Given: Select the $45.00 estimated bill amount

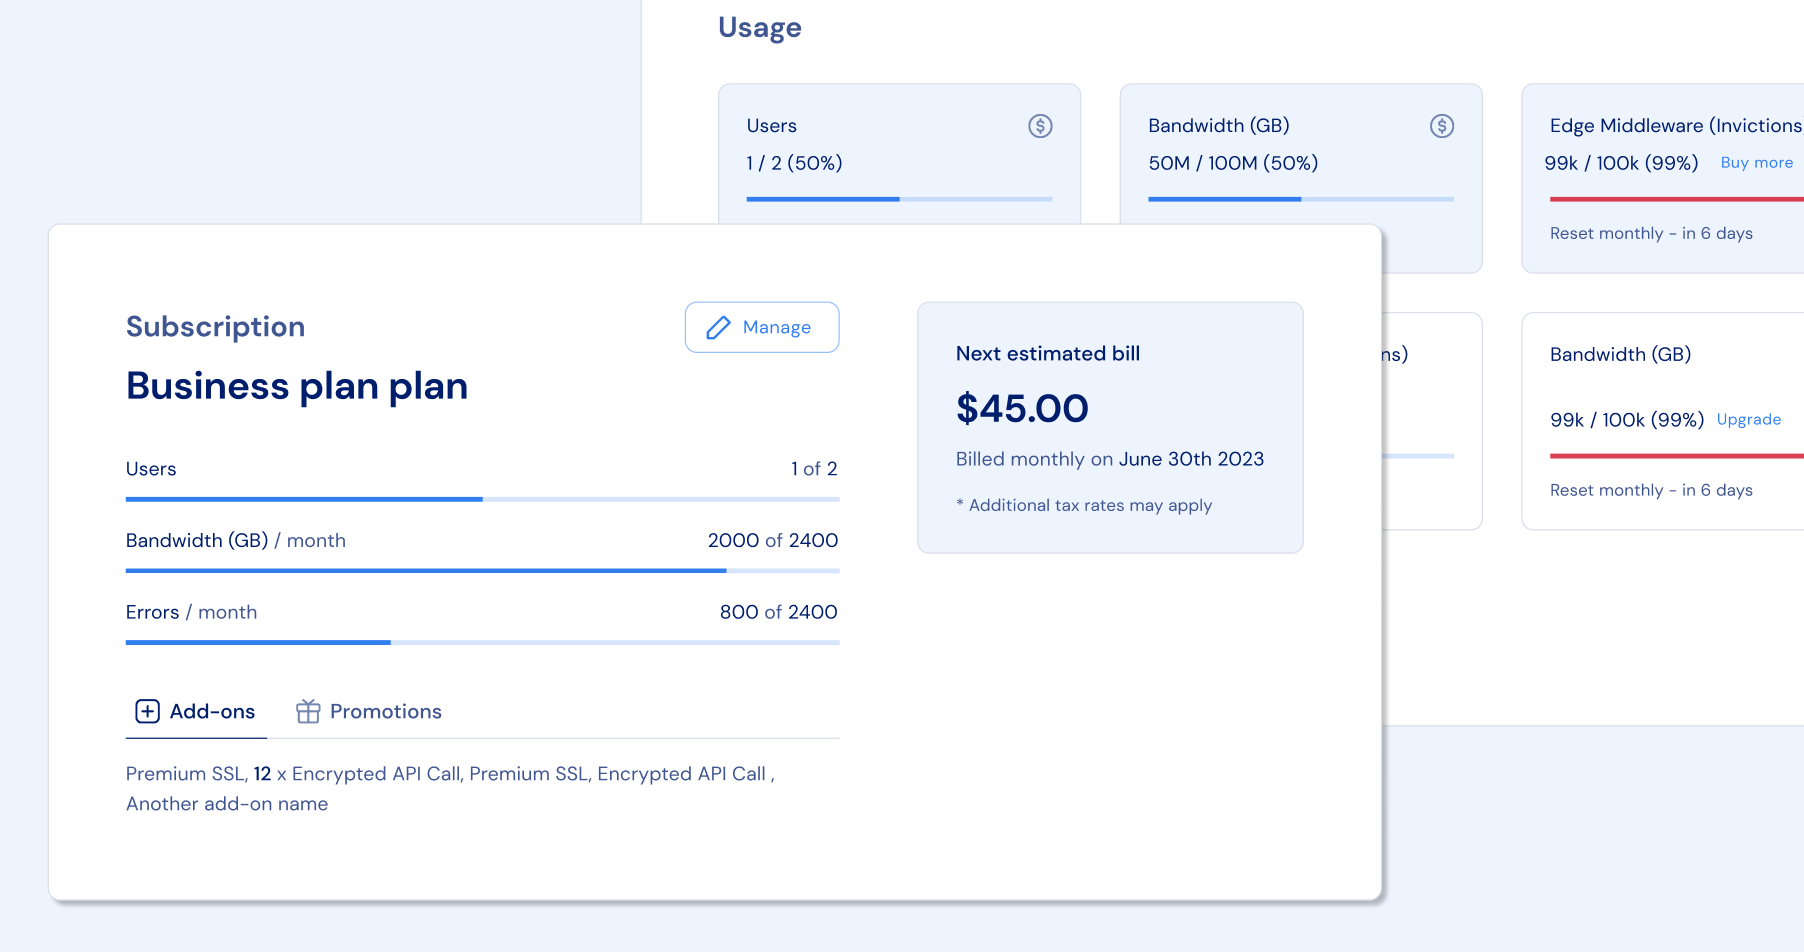Looking at the screenshot, I should tap(1021, 409).
